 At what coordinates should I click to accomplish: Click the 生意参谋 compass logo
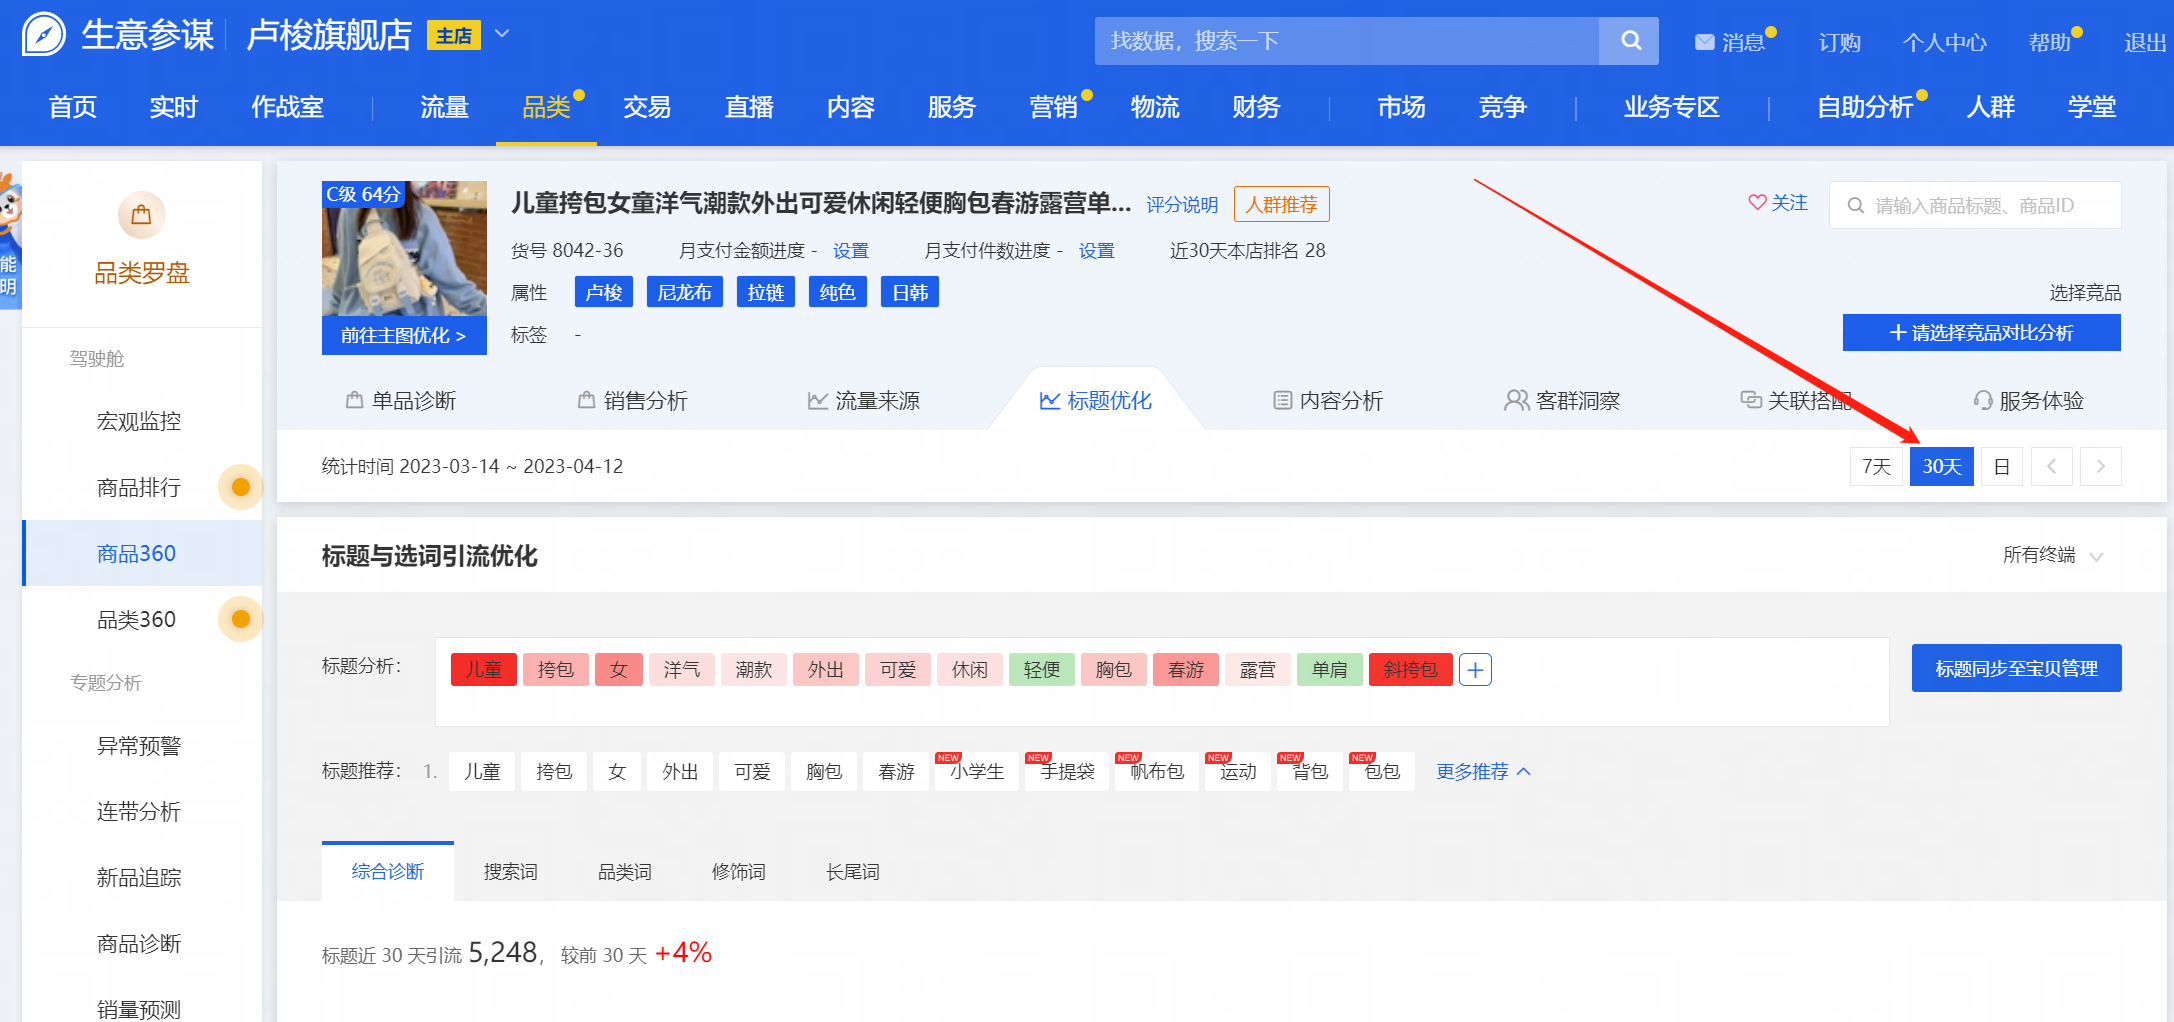pos(44,36)
